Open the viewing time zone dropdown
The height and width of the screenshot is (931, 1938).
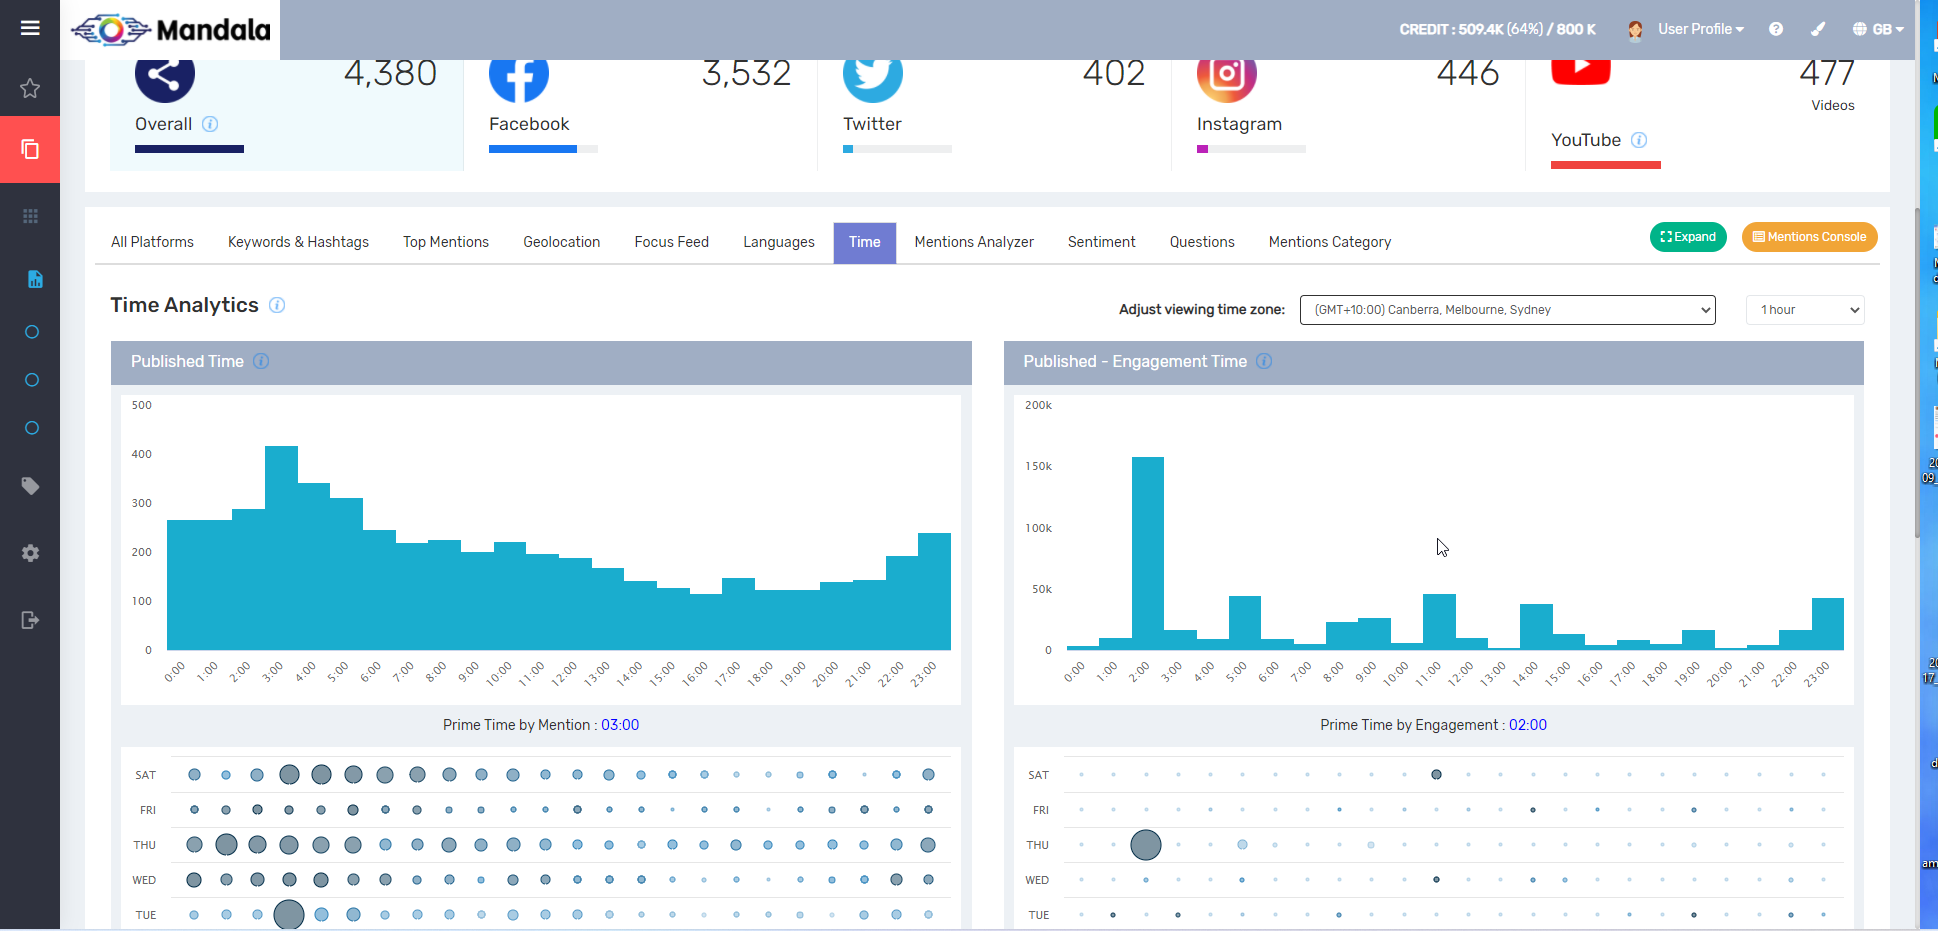point(1506,310)
